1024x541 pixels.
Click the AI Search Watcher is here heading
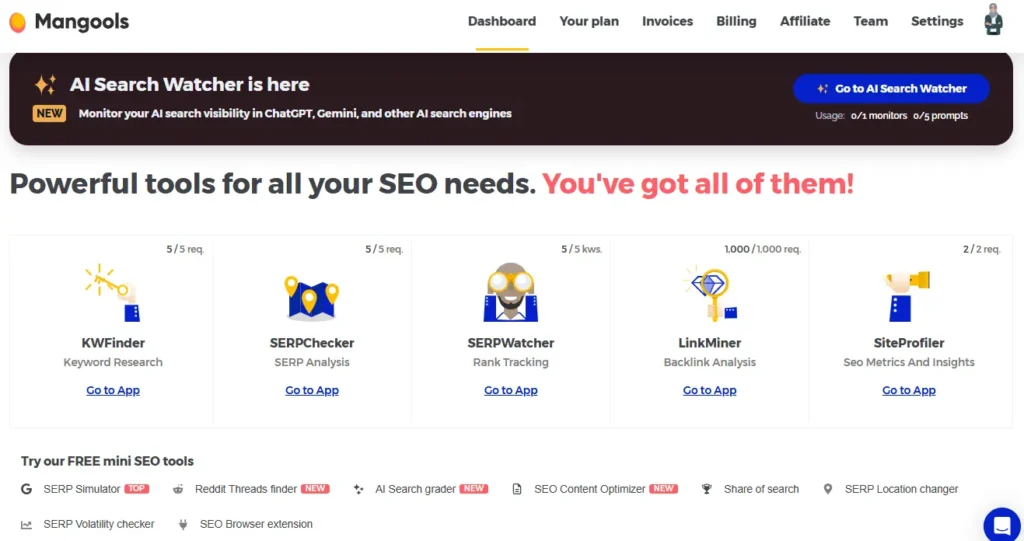coord(189,84)
